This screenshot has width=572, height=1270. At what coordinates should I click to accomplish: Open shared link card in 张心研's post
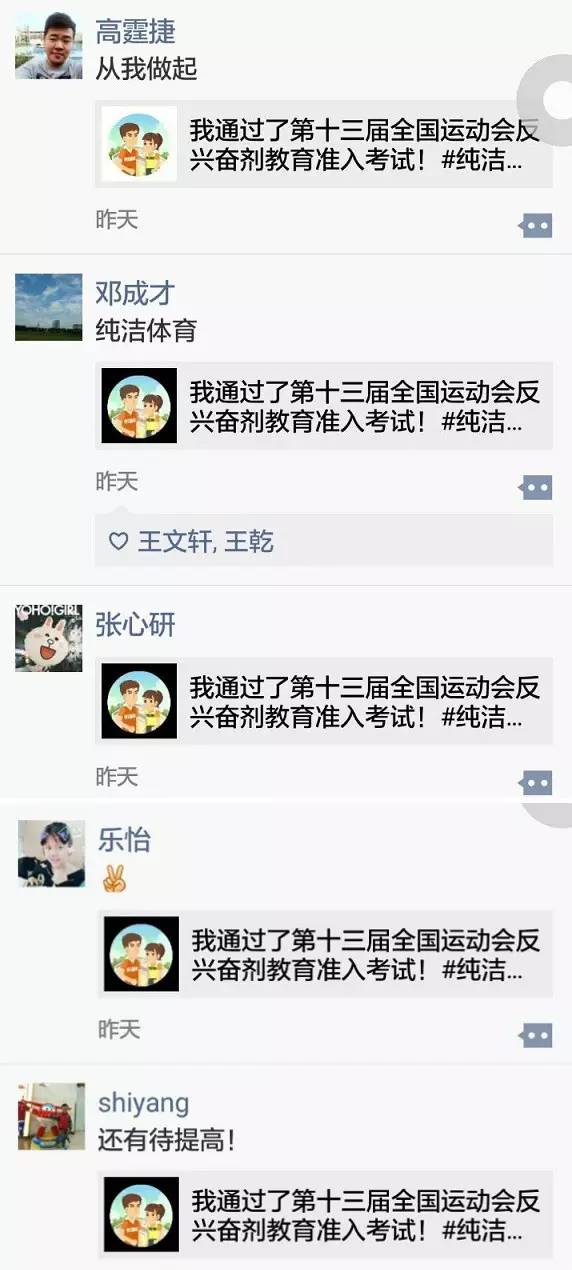coord(324,700)
